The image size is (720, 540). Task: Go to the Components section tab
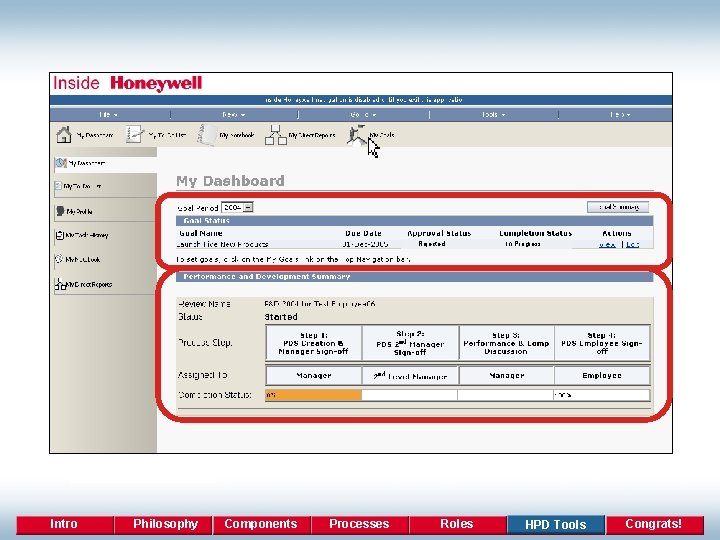261,524
